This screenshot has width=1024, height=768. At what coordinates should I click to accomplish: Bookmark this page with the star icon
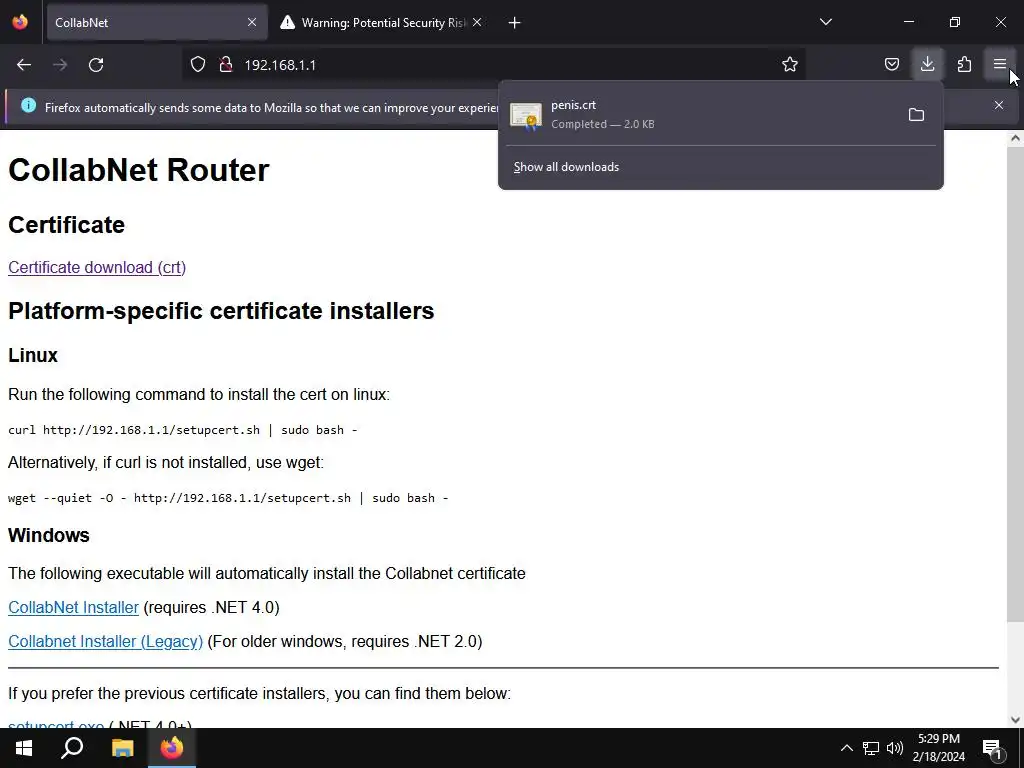click(790, 65)
